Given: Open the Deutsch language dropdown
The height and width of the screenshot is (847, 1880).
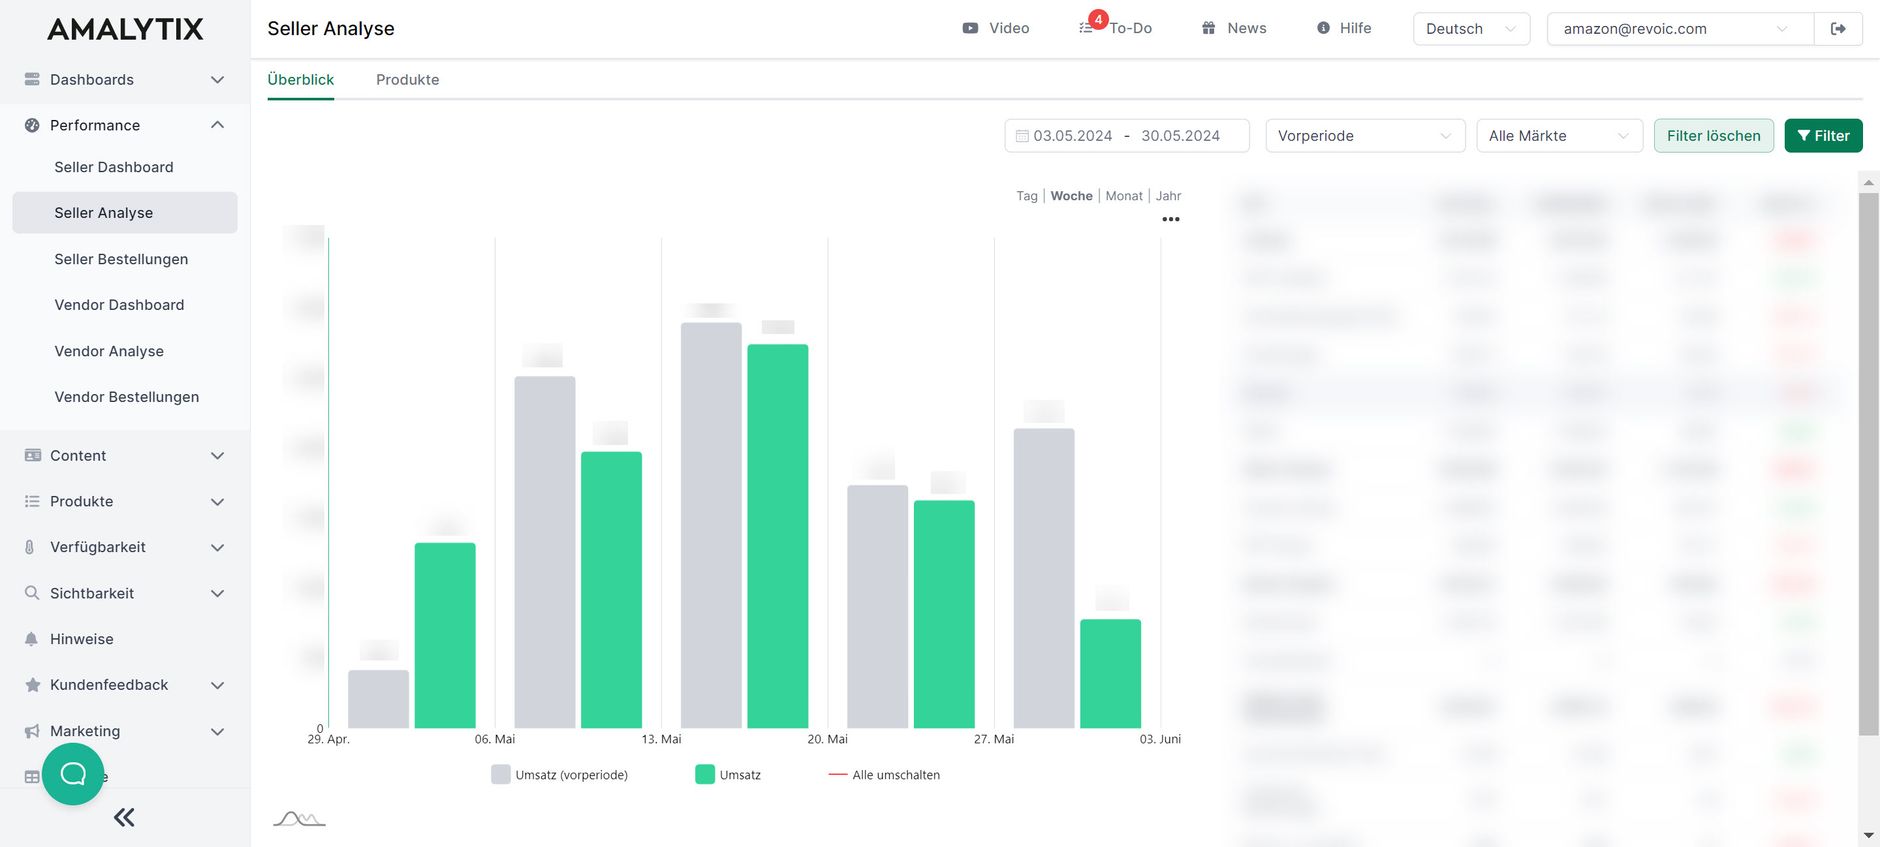Looking at the screenshot, I should tap(1471, 29).
